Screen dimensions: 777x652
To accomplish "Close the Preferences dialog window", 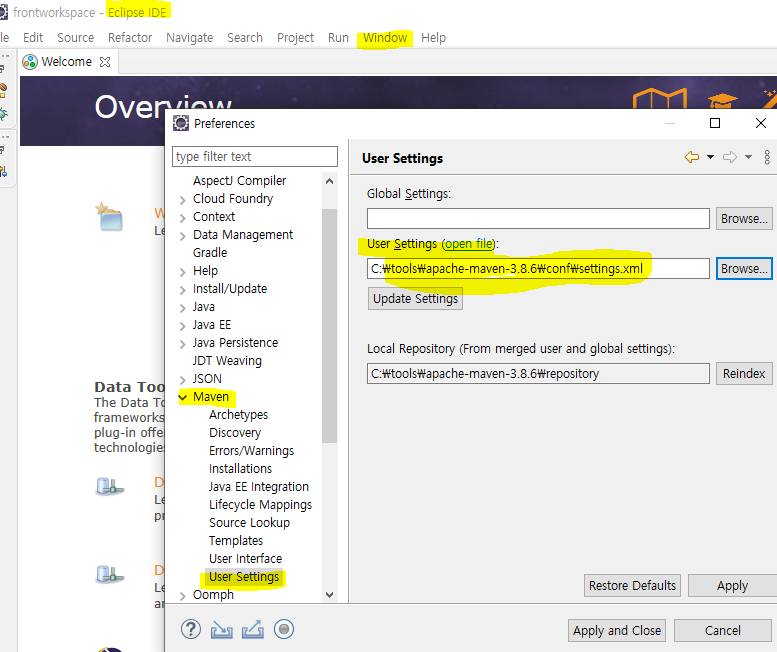I will 761,123.
